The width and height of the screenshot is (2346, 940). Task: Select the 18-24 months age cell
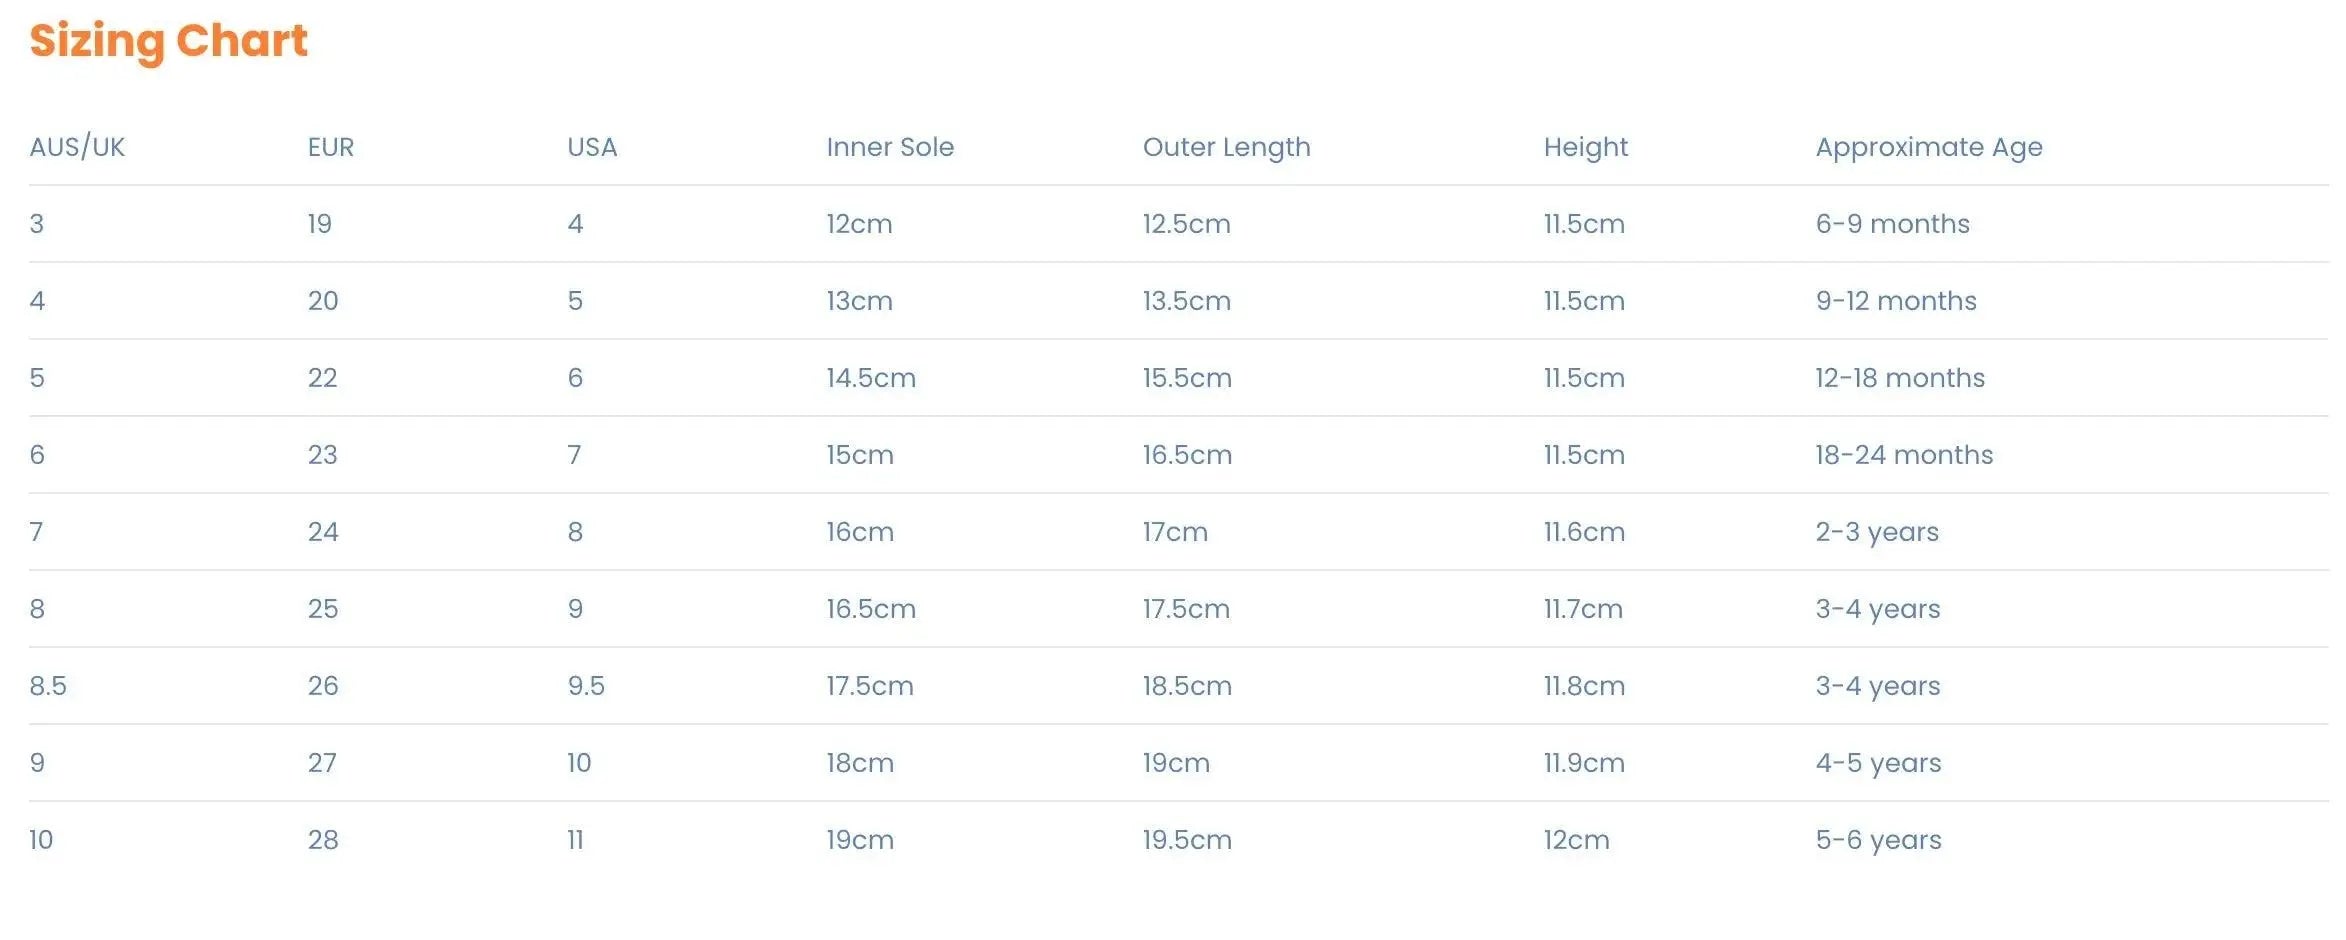click(1904, 455)
